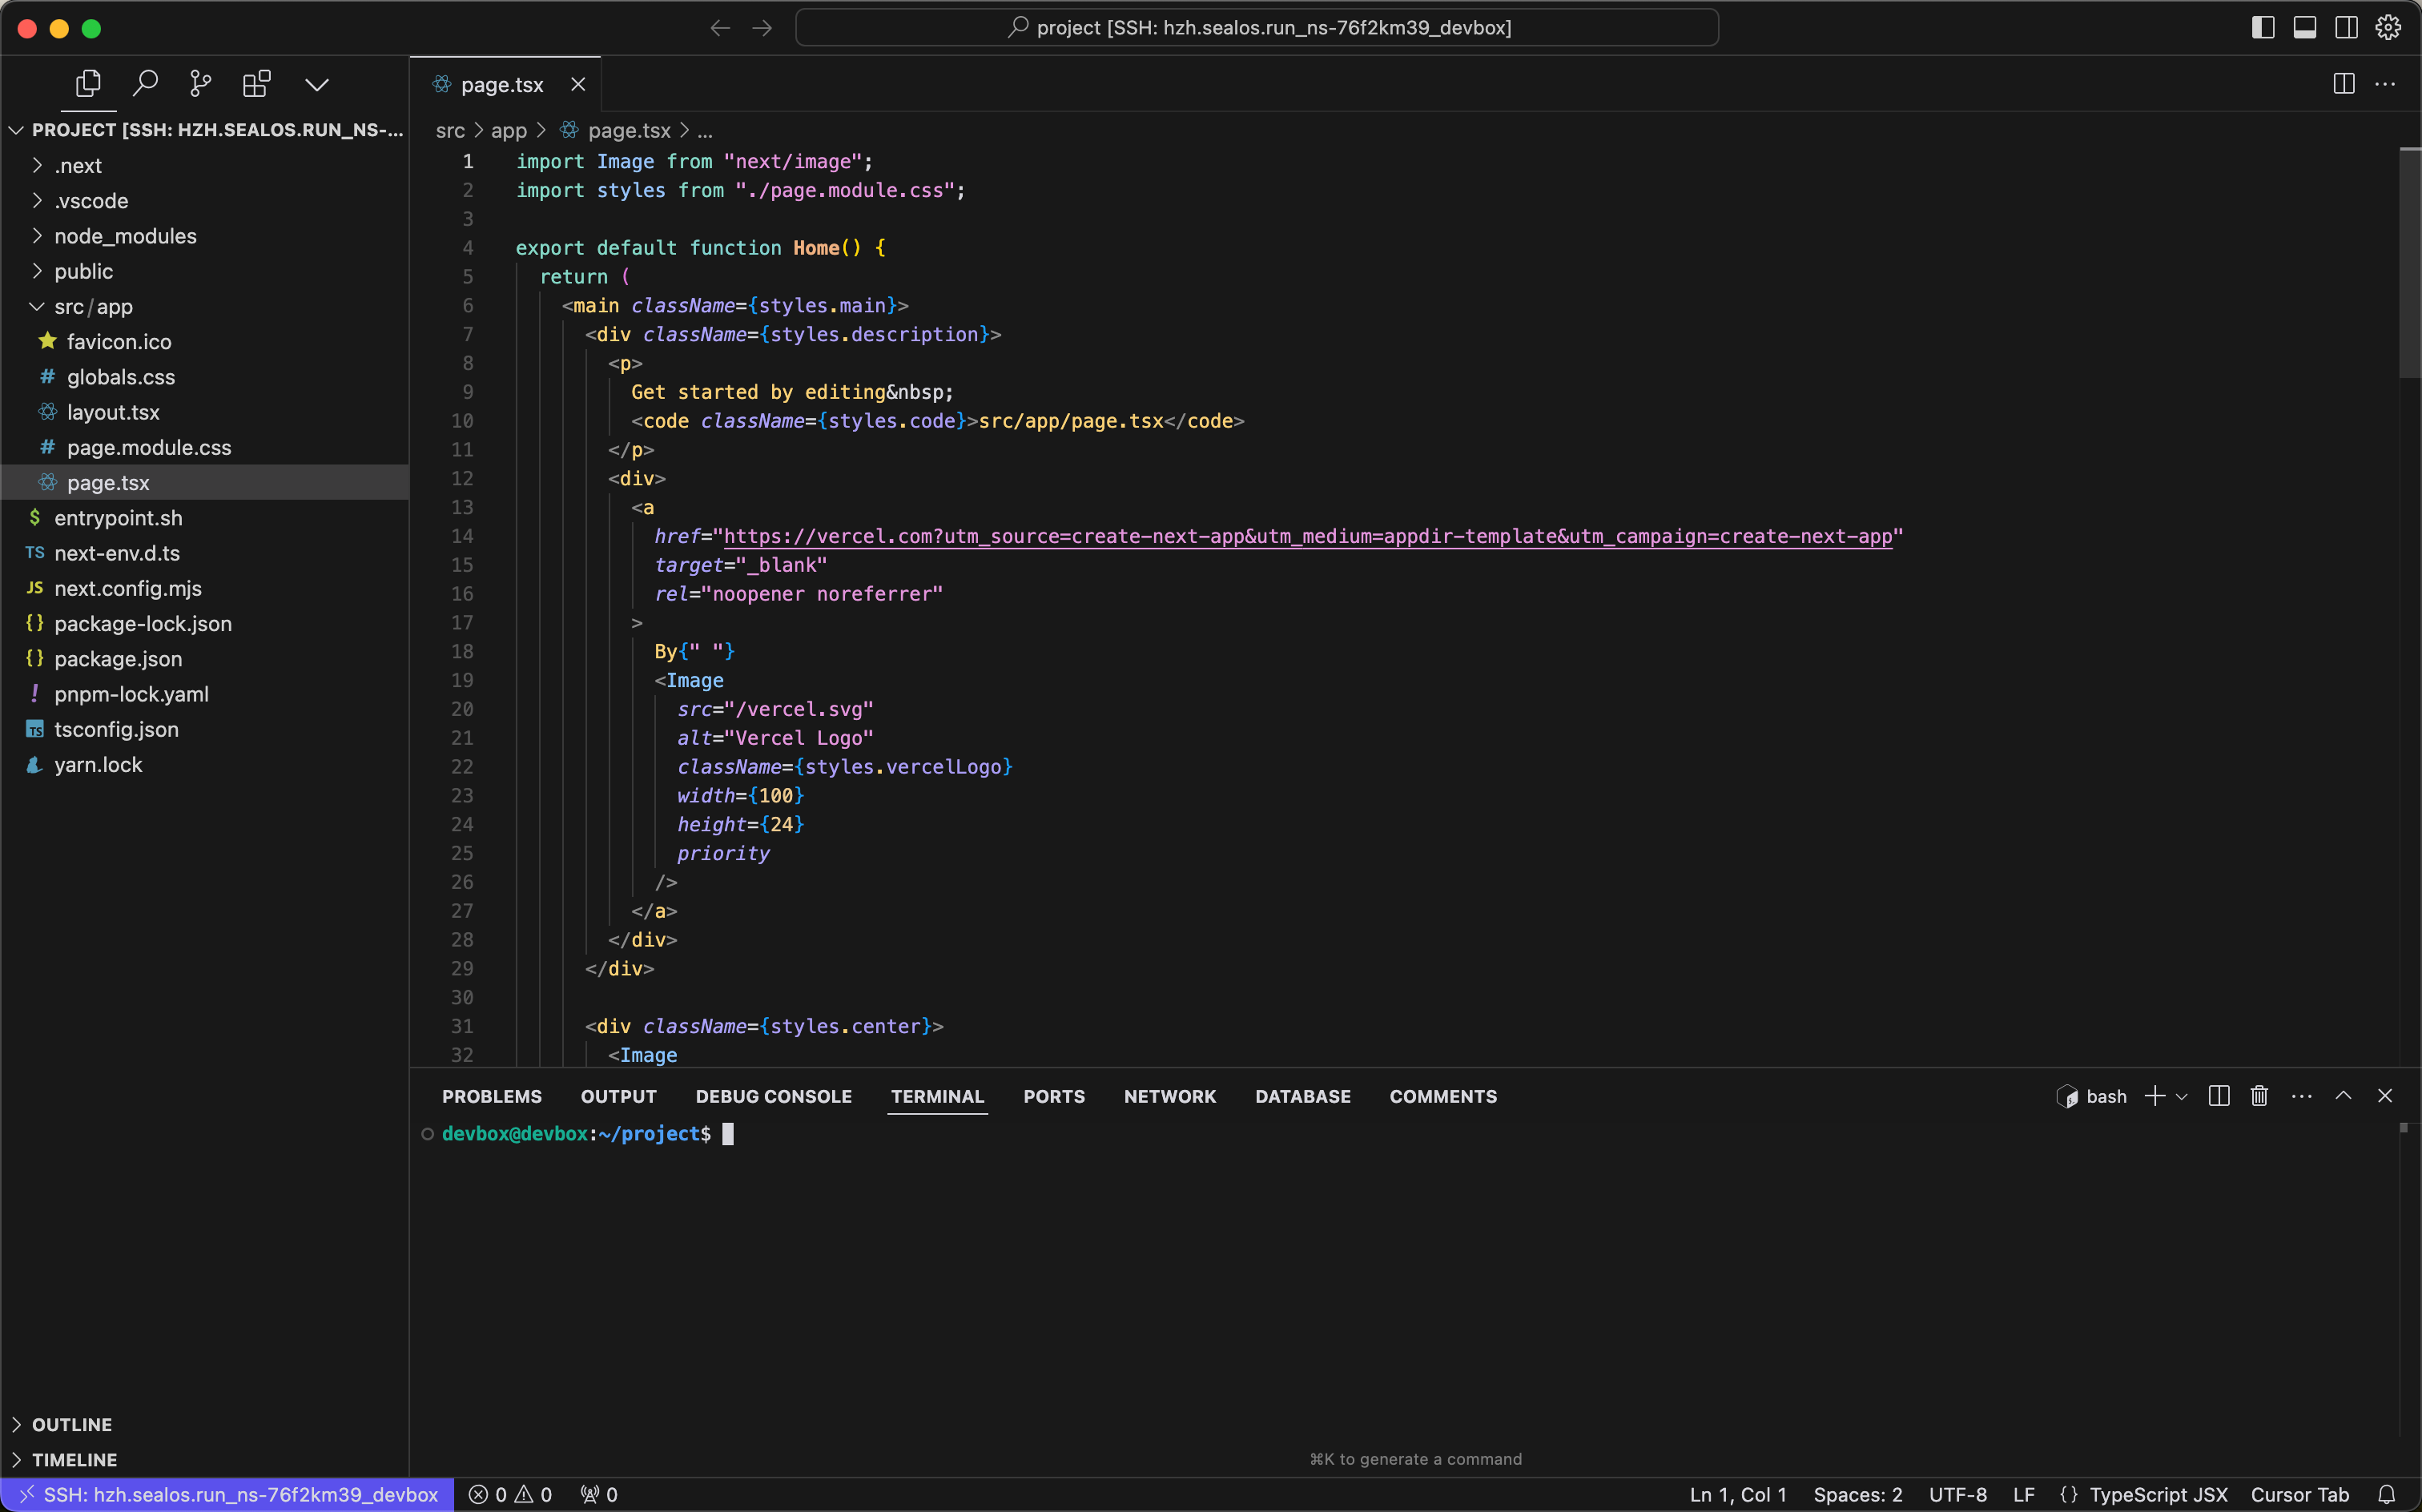Image resolution: width=2422 pixels, height=1512 pixels.
Task: Open the settings gear in title bar
Action: click(2388, 28)
